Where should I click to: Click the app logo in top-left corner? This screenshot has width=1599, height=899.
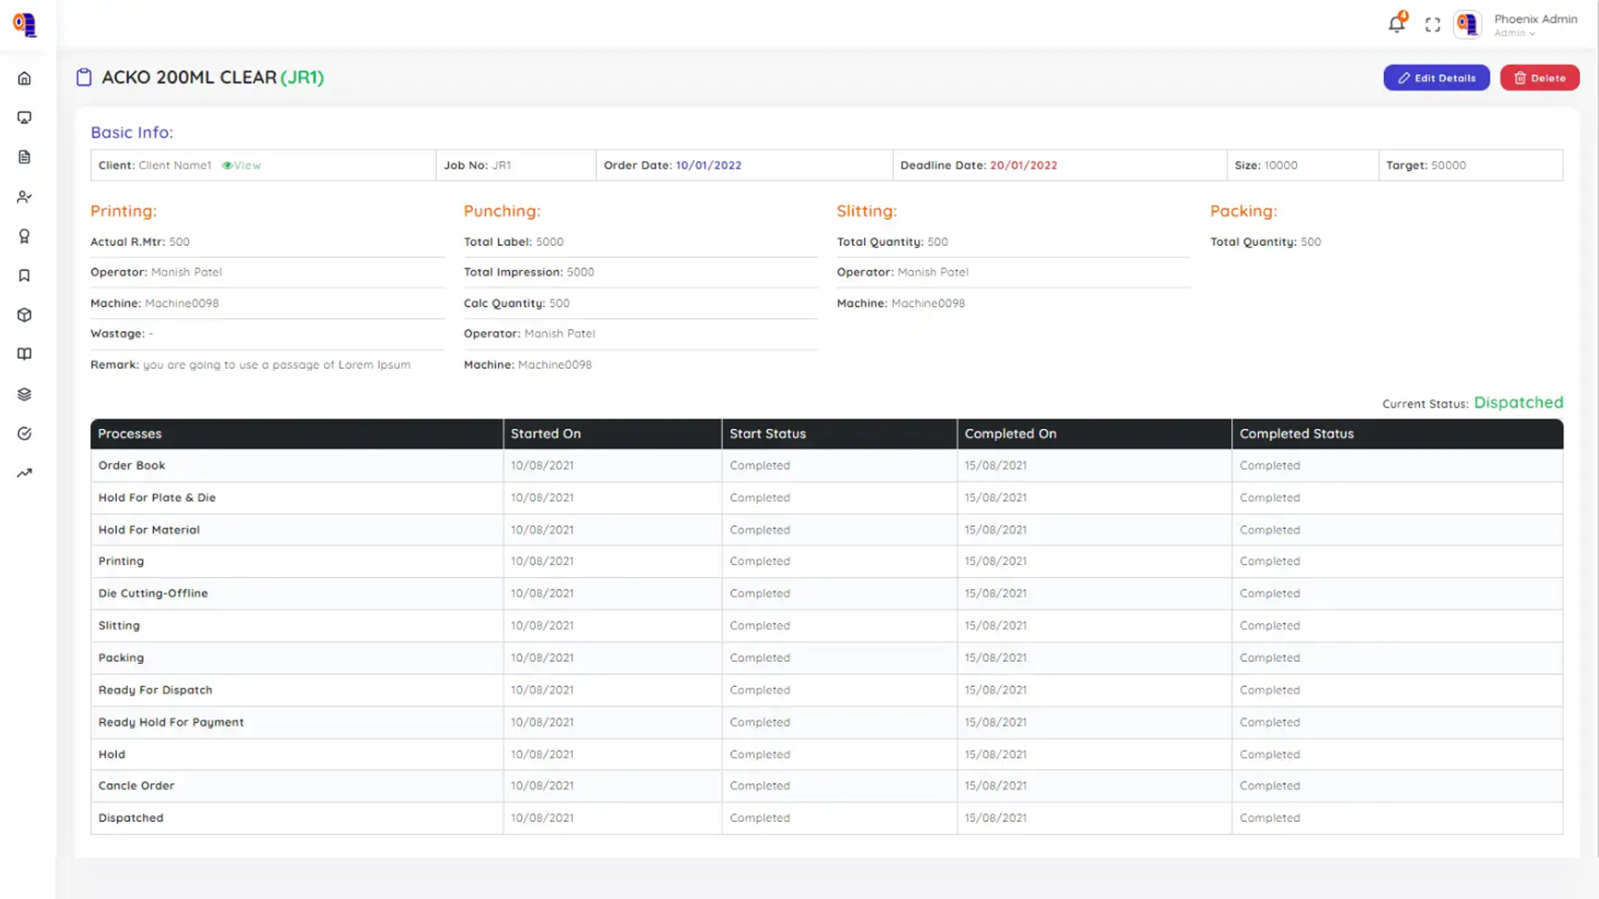[x=24, y=24]
